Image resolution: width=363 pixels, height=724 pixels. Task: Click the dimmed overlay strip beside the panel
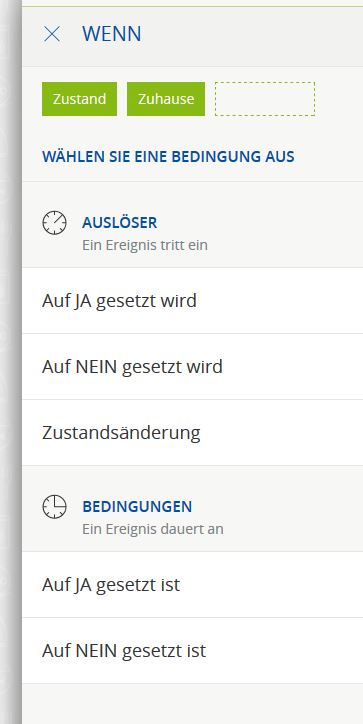pos(11,362)
